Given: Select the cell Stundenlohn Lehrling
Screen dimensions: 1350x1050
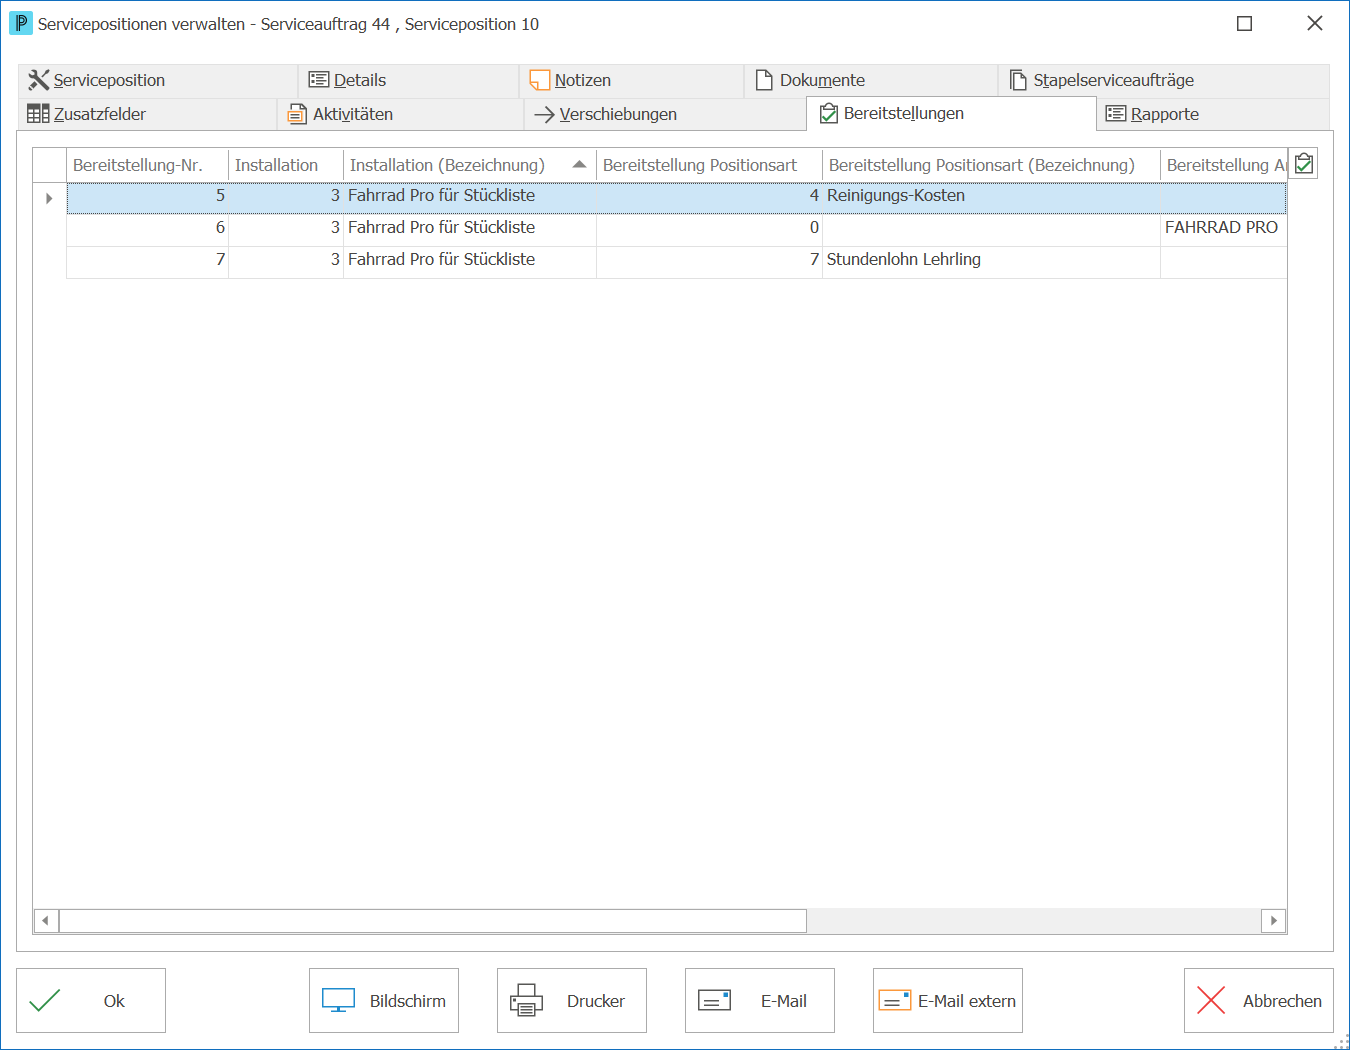Looking at the screenshot, I should tap(991, 260).
